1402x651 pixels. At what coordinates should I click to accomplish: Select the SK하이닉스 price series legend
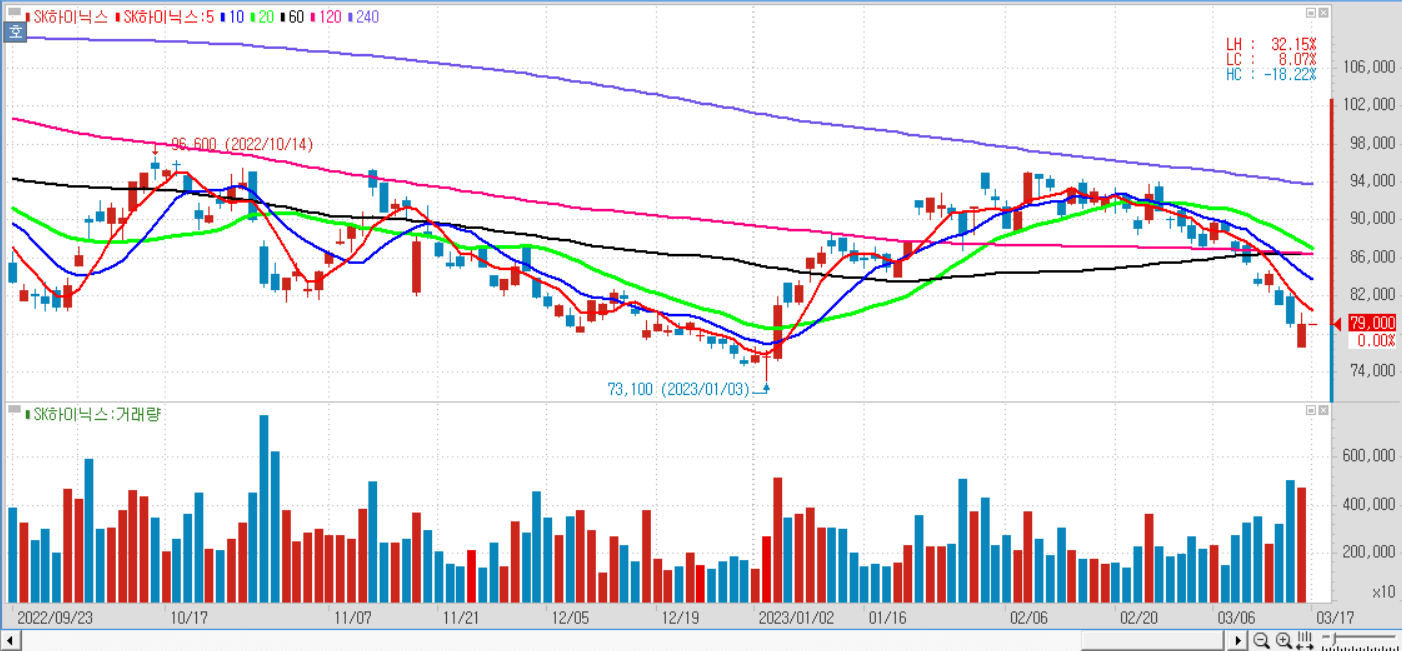[x=68, y=17]
